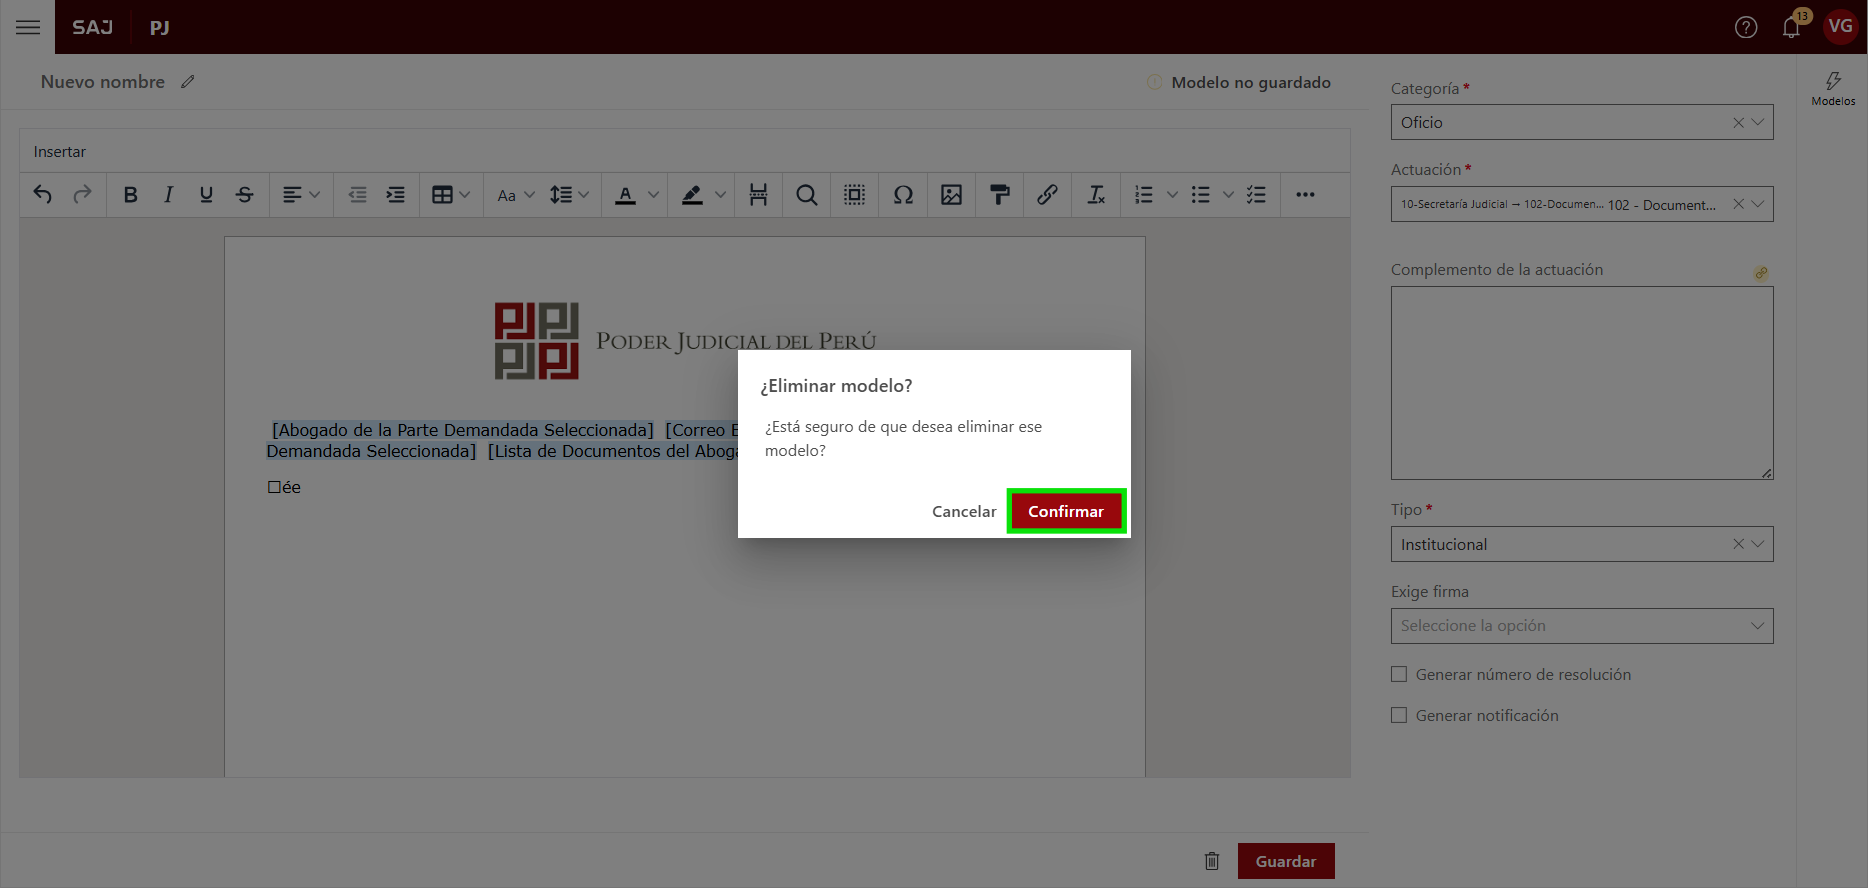Edit the model name pencil icon

pos(187,82)
